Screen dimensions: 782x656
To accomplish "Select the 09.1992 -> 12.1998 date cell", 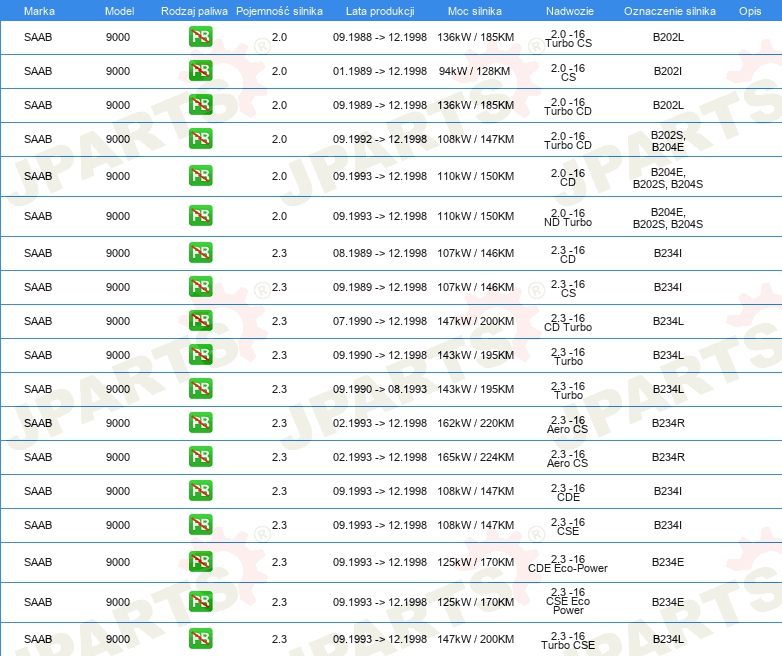I will (380, 139).
